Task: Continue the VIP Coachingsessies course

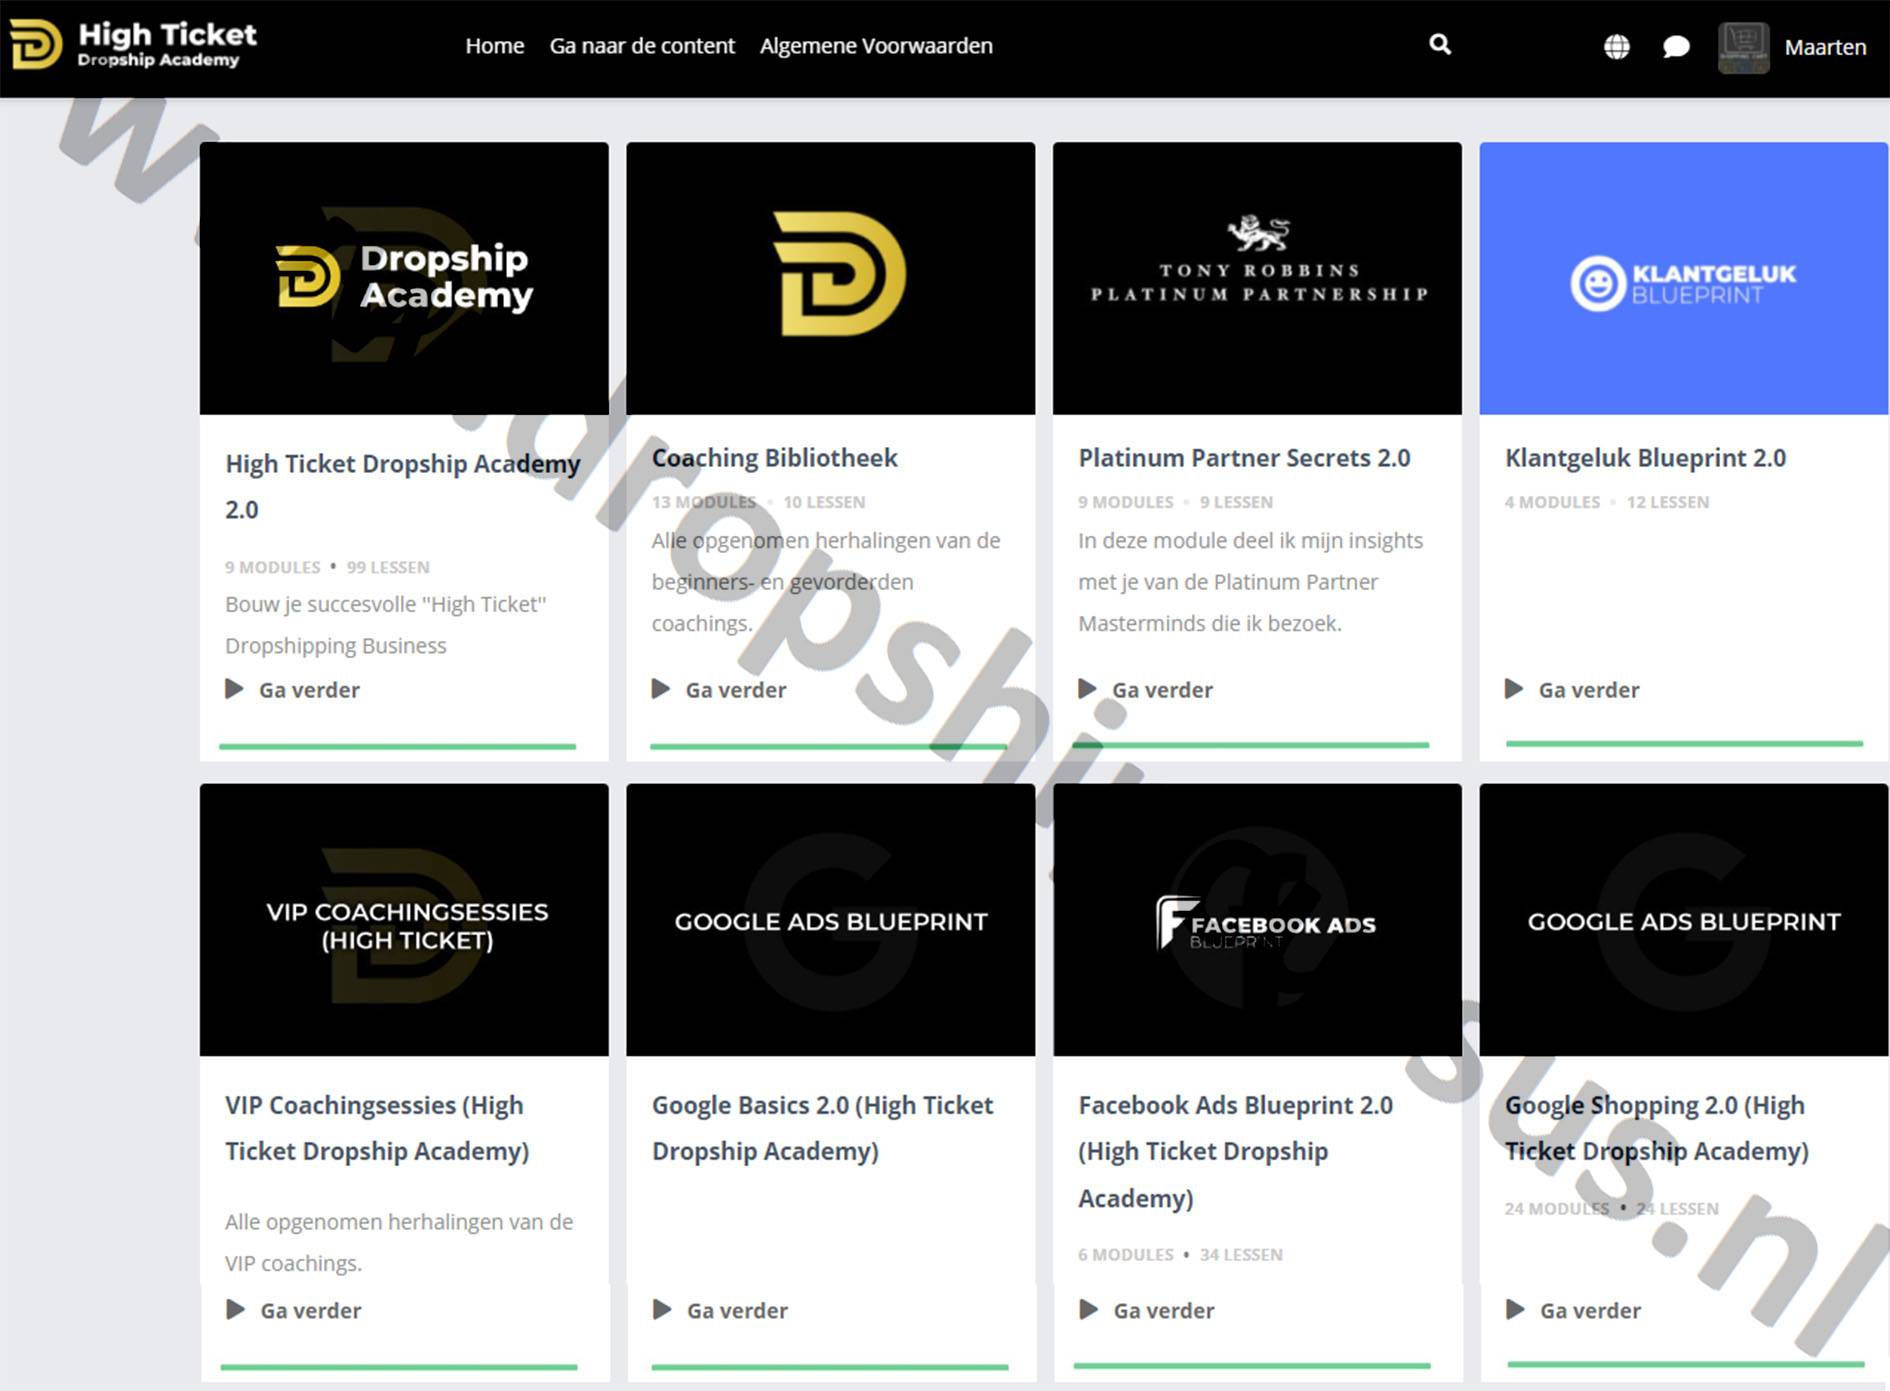Action: [x=310, y=1311]
